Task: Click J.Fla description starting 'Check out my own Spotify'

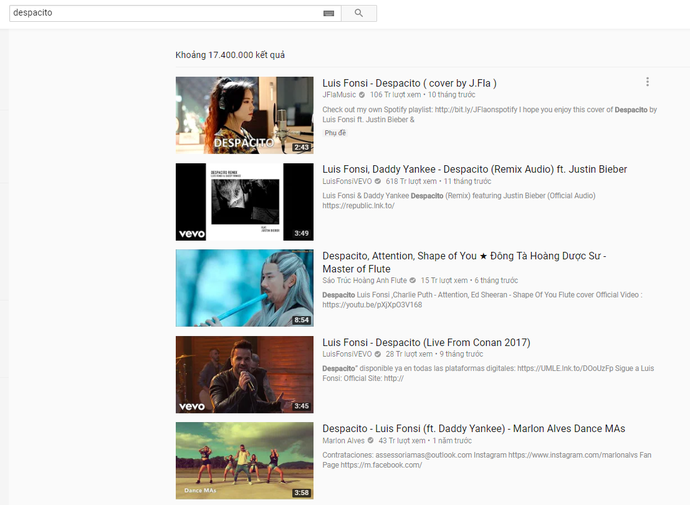Action: click(x=489, y=115)
